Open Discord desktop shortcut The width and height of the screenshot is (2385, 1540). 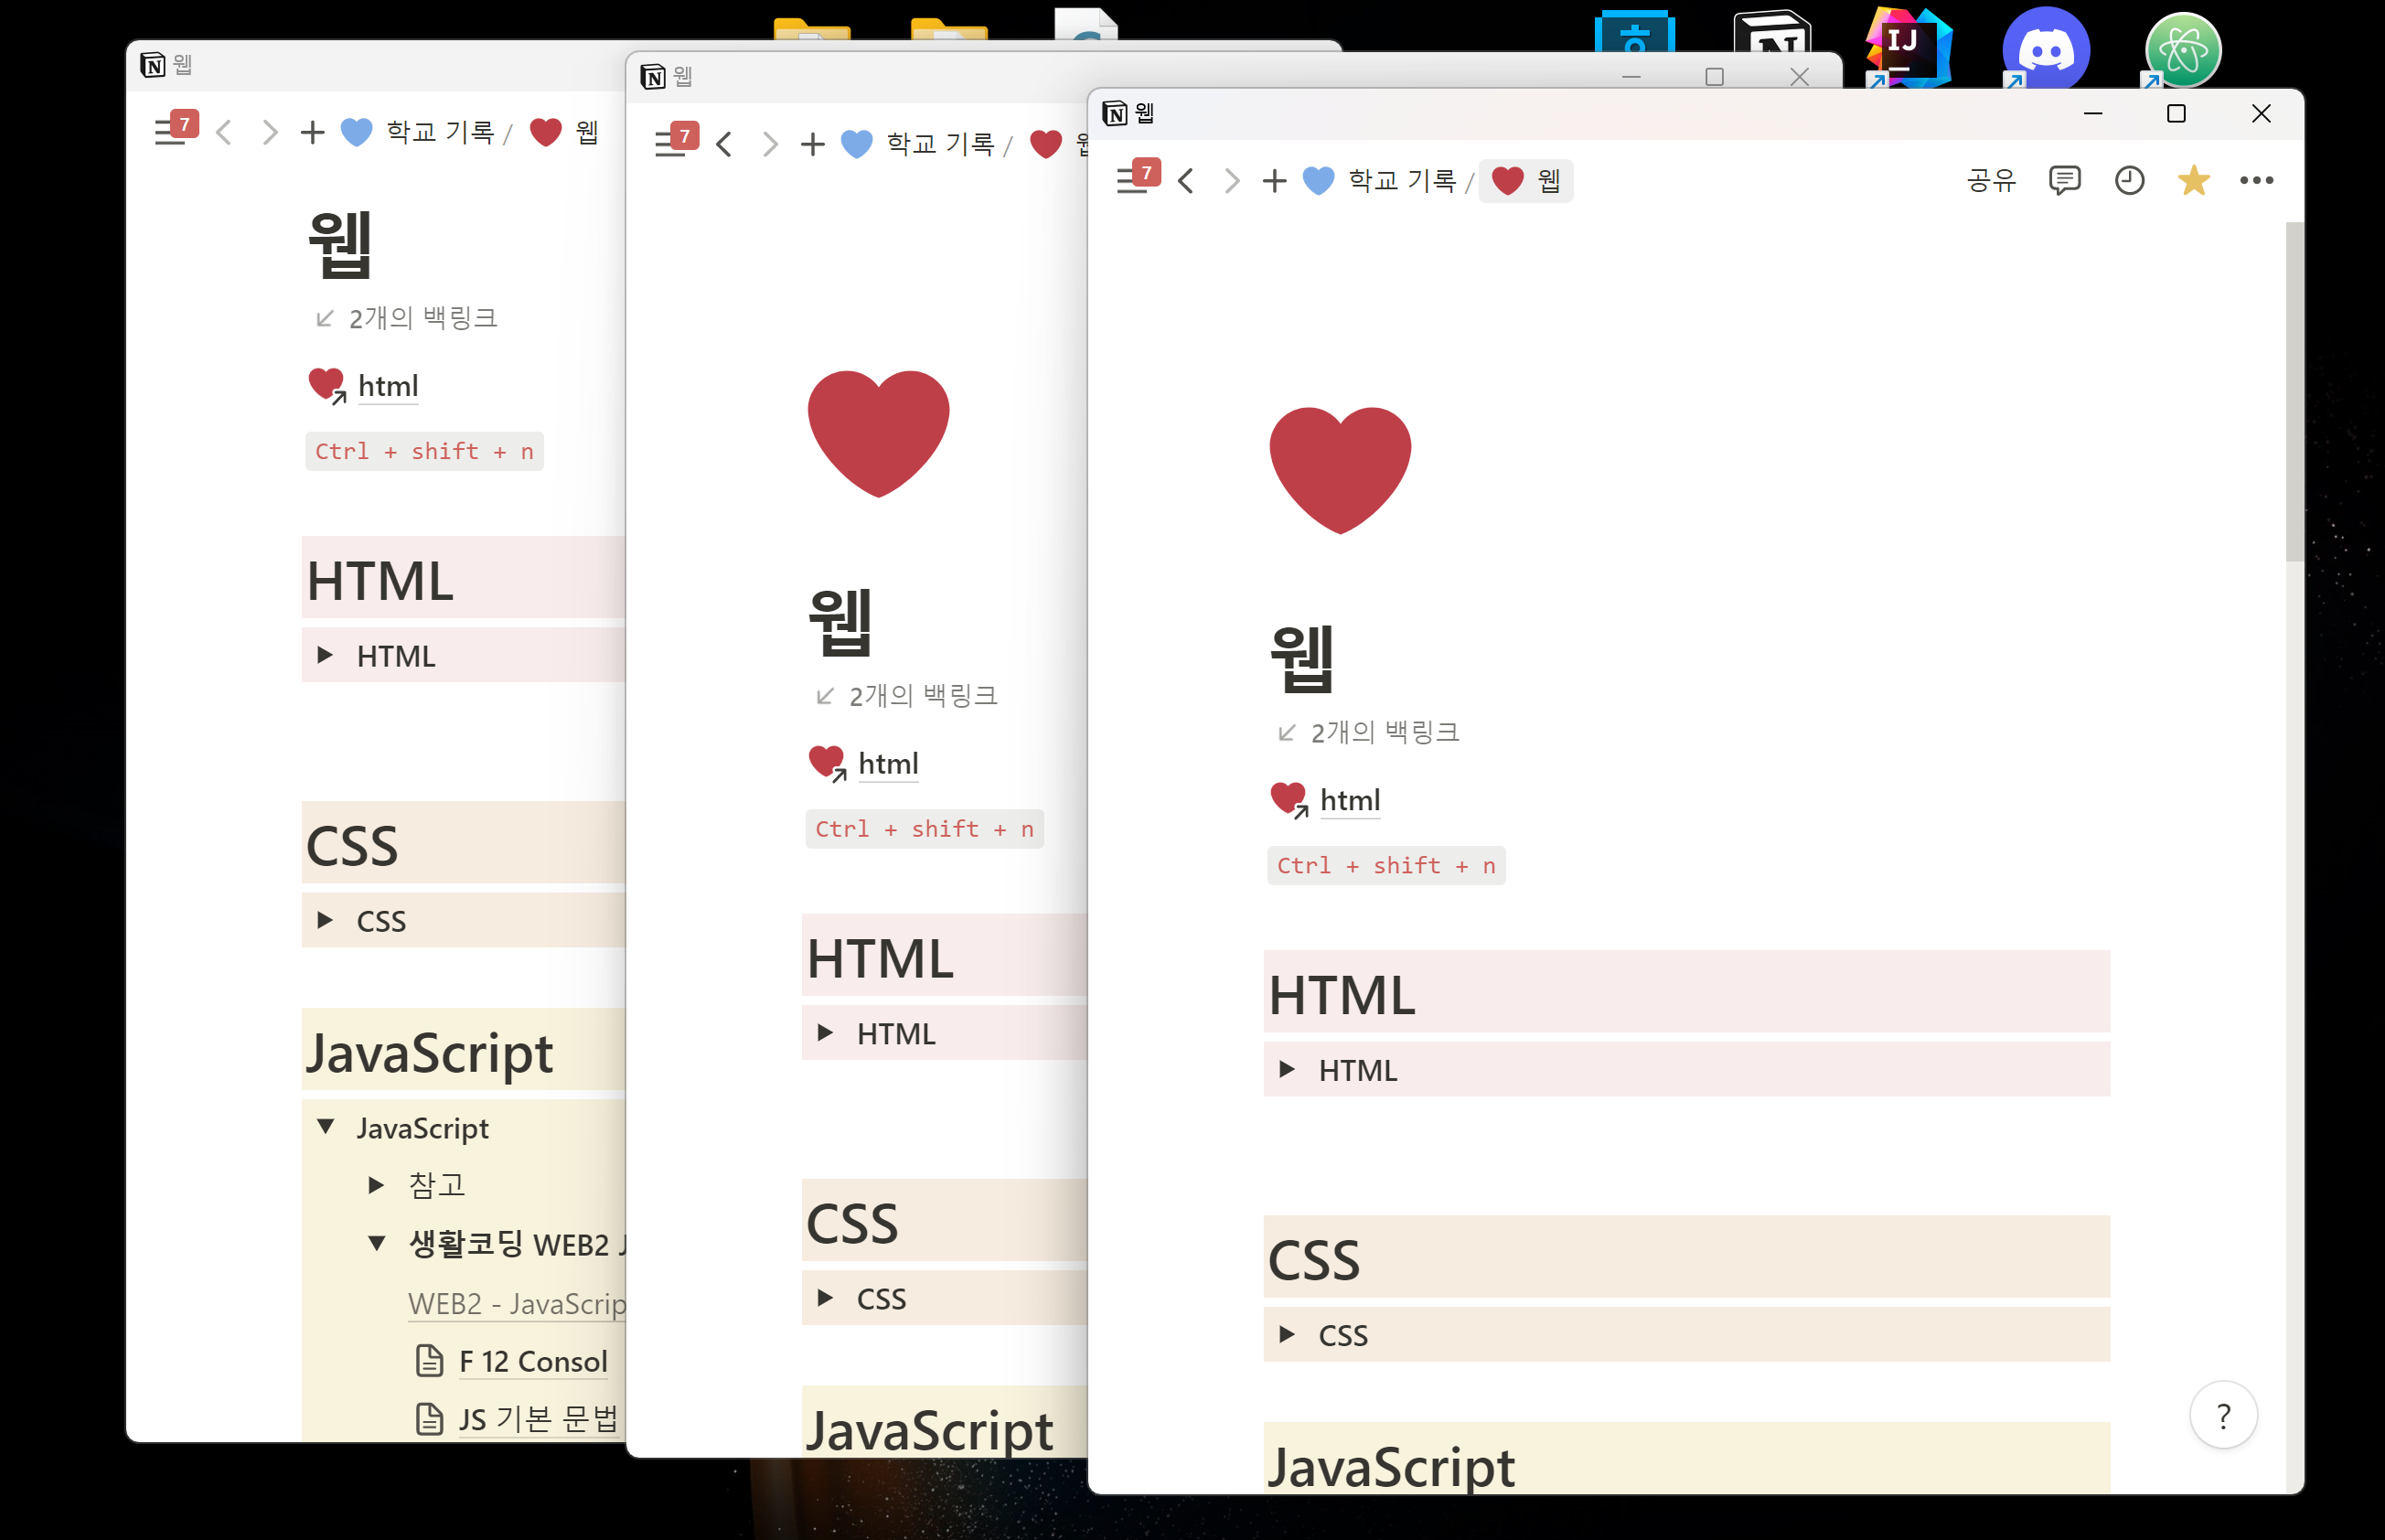point(2045,50)
